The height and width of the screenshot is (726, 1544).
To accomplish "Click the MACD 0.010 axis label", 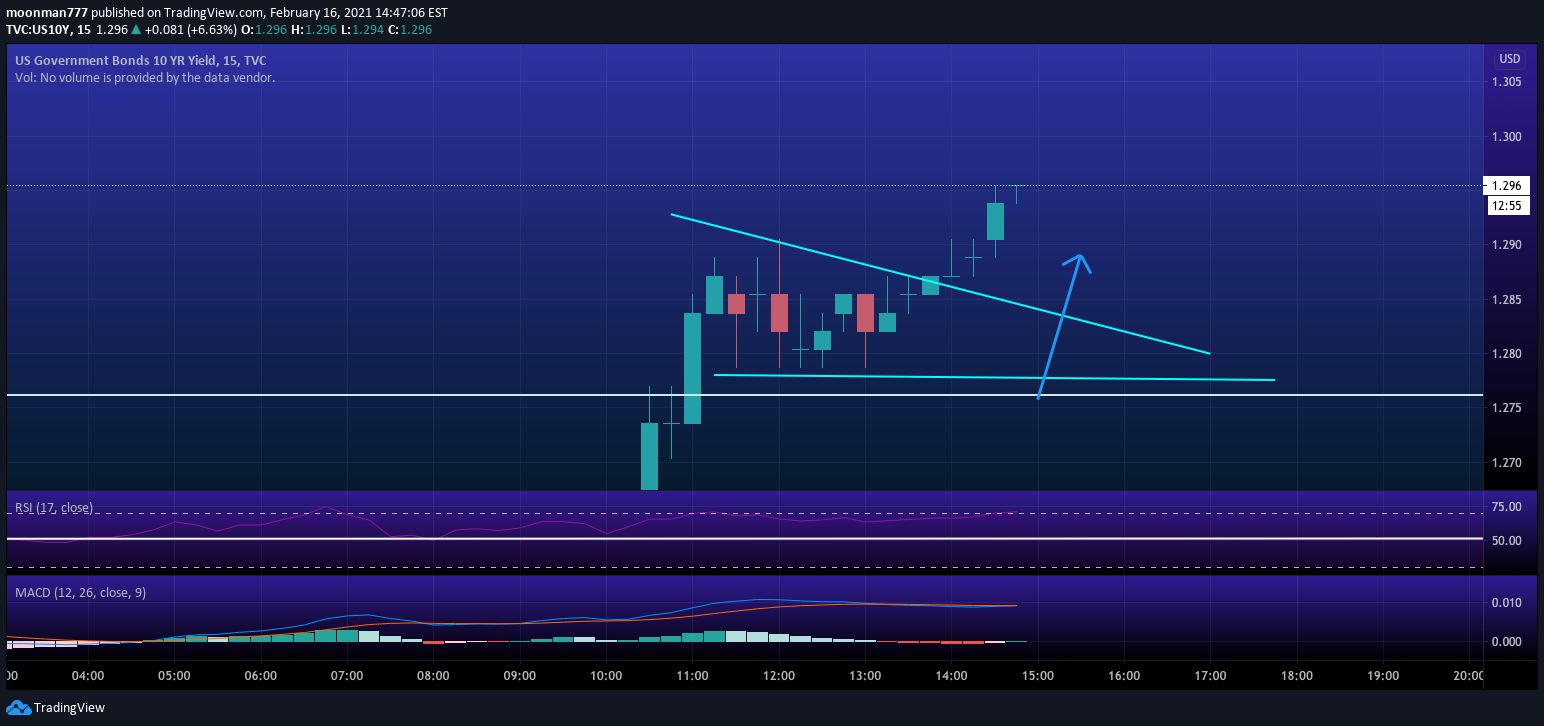I will pyautogui.click(x=1506, y=603).
